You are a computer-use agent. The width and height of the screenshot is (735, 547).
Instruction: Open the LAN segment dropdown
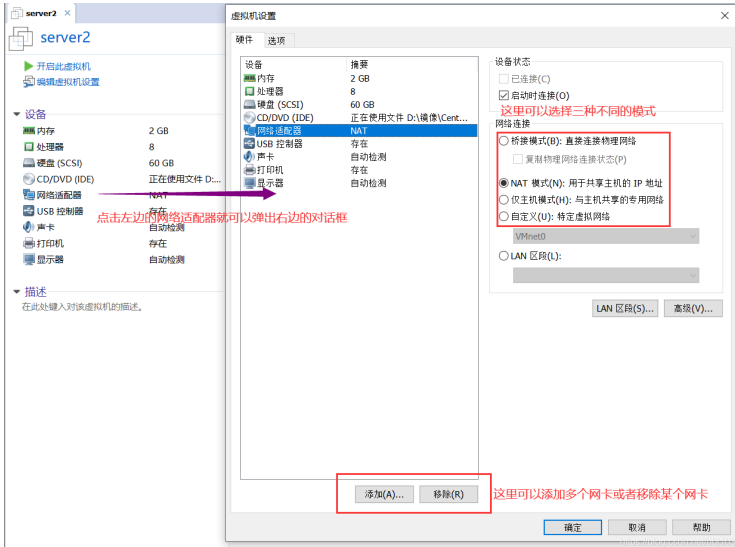click(606, 276)
